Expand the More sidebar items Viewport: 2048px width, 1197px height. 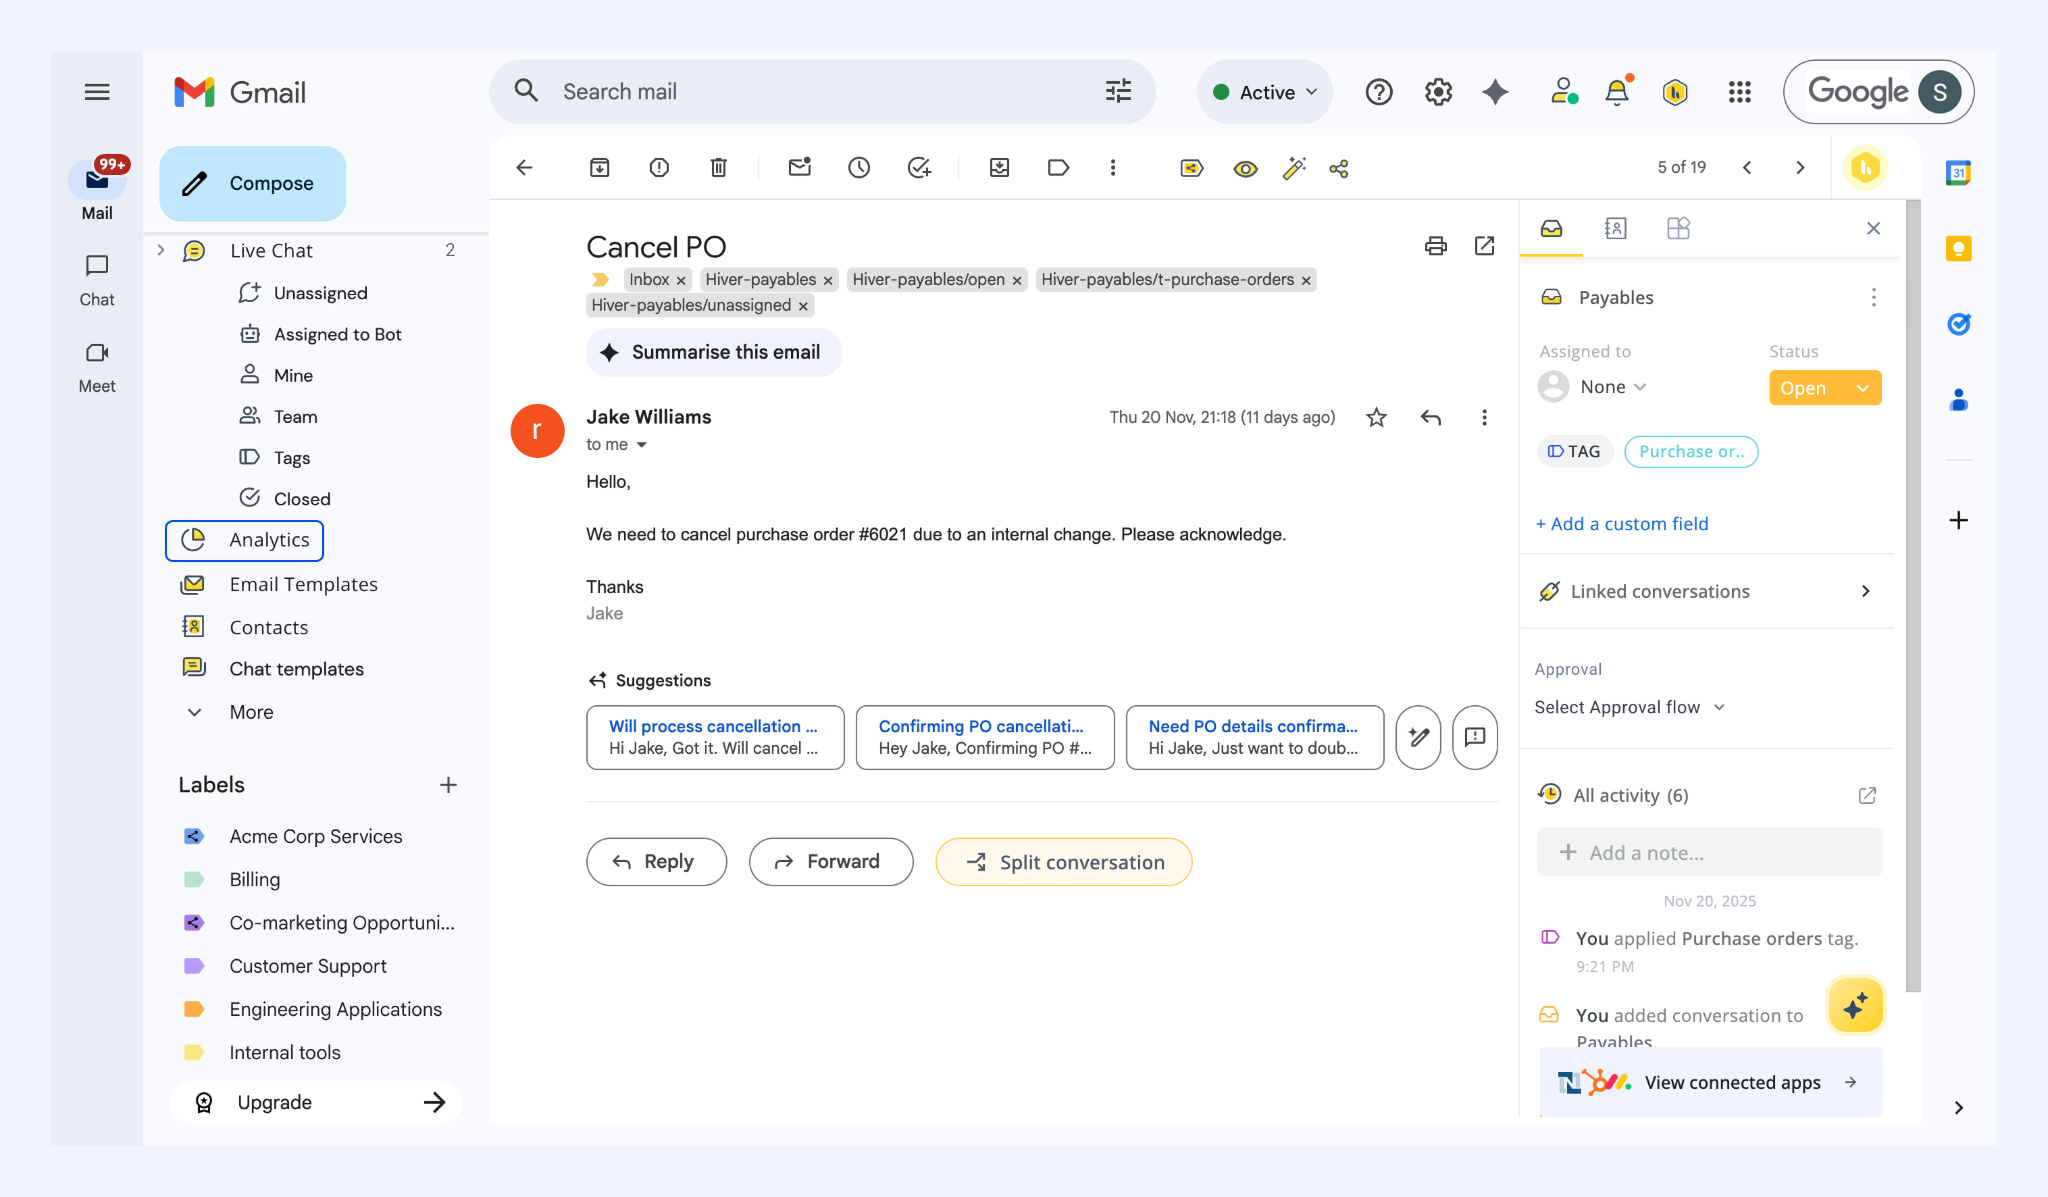(251, 712)
